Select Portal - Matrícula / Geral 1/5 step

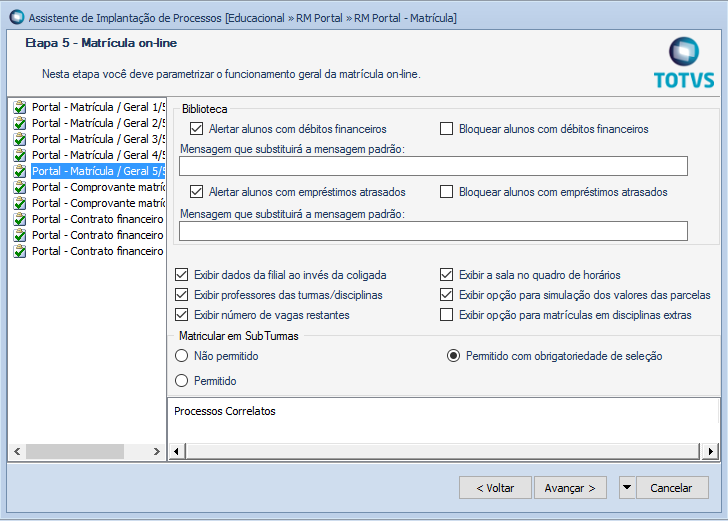tap(98, 107)
